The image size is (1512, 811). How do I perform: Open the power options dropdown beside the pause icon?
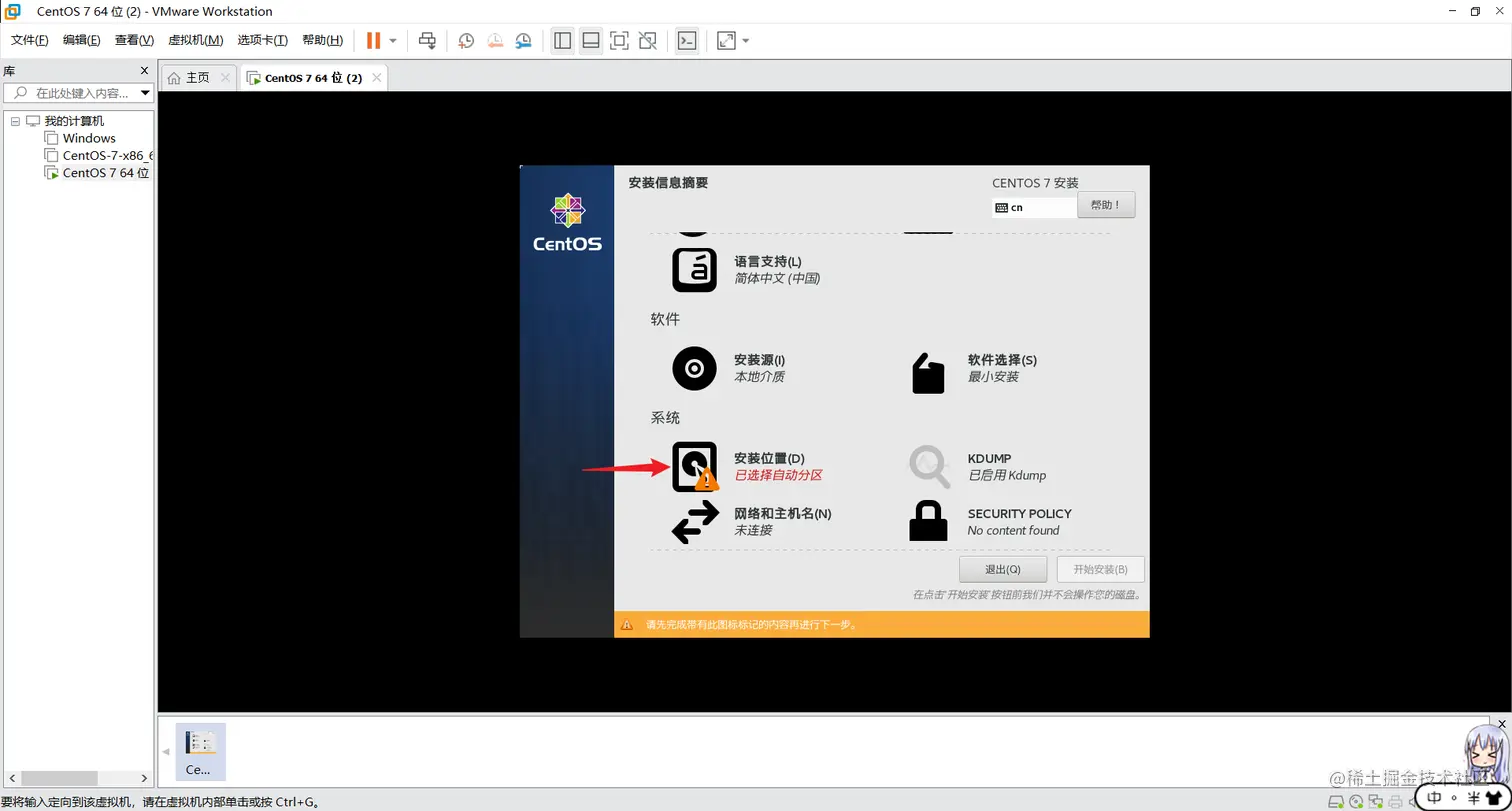tap(393, 41)
